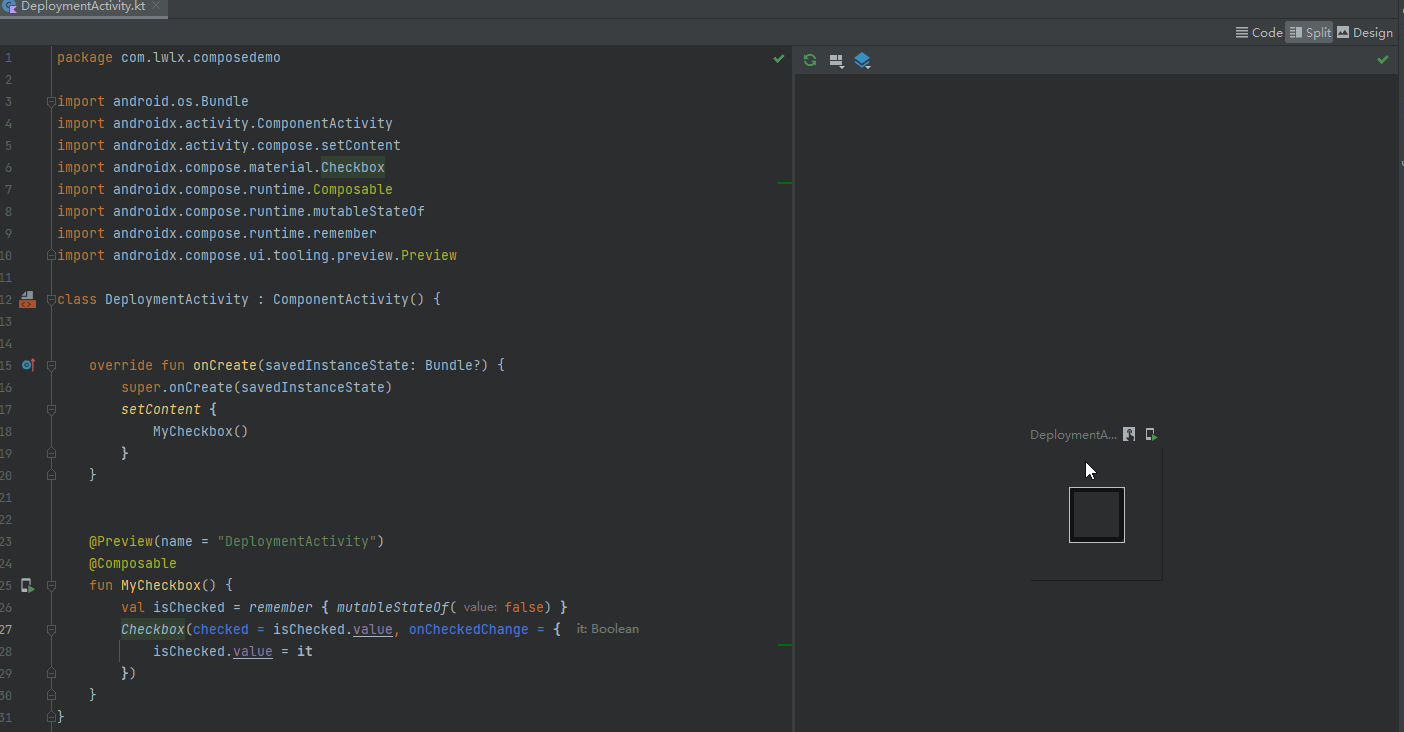Click the layers icon in the preview toolbar

point(862,60)
